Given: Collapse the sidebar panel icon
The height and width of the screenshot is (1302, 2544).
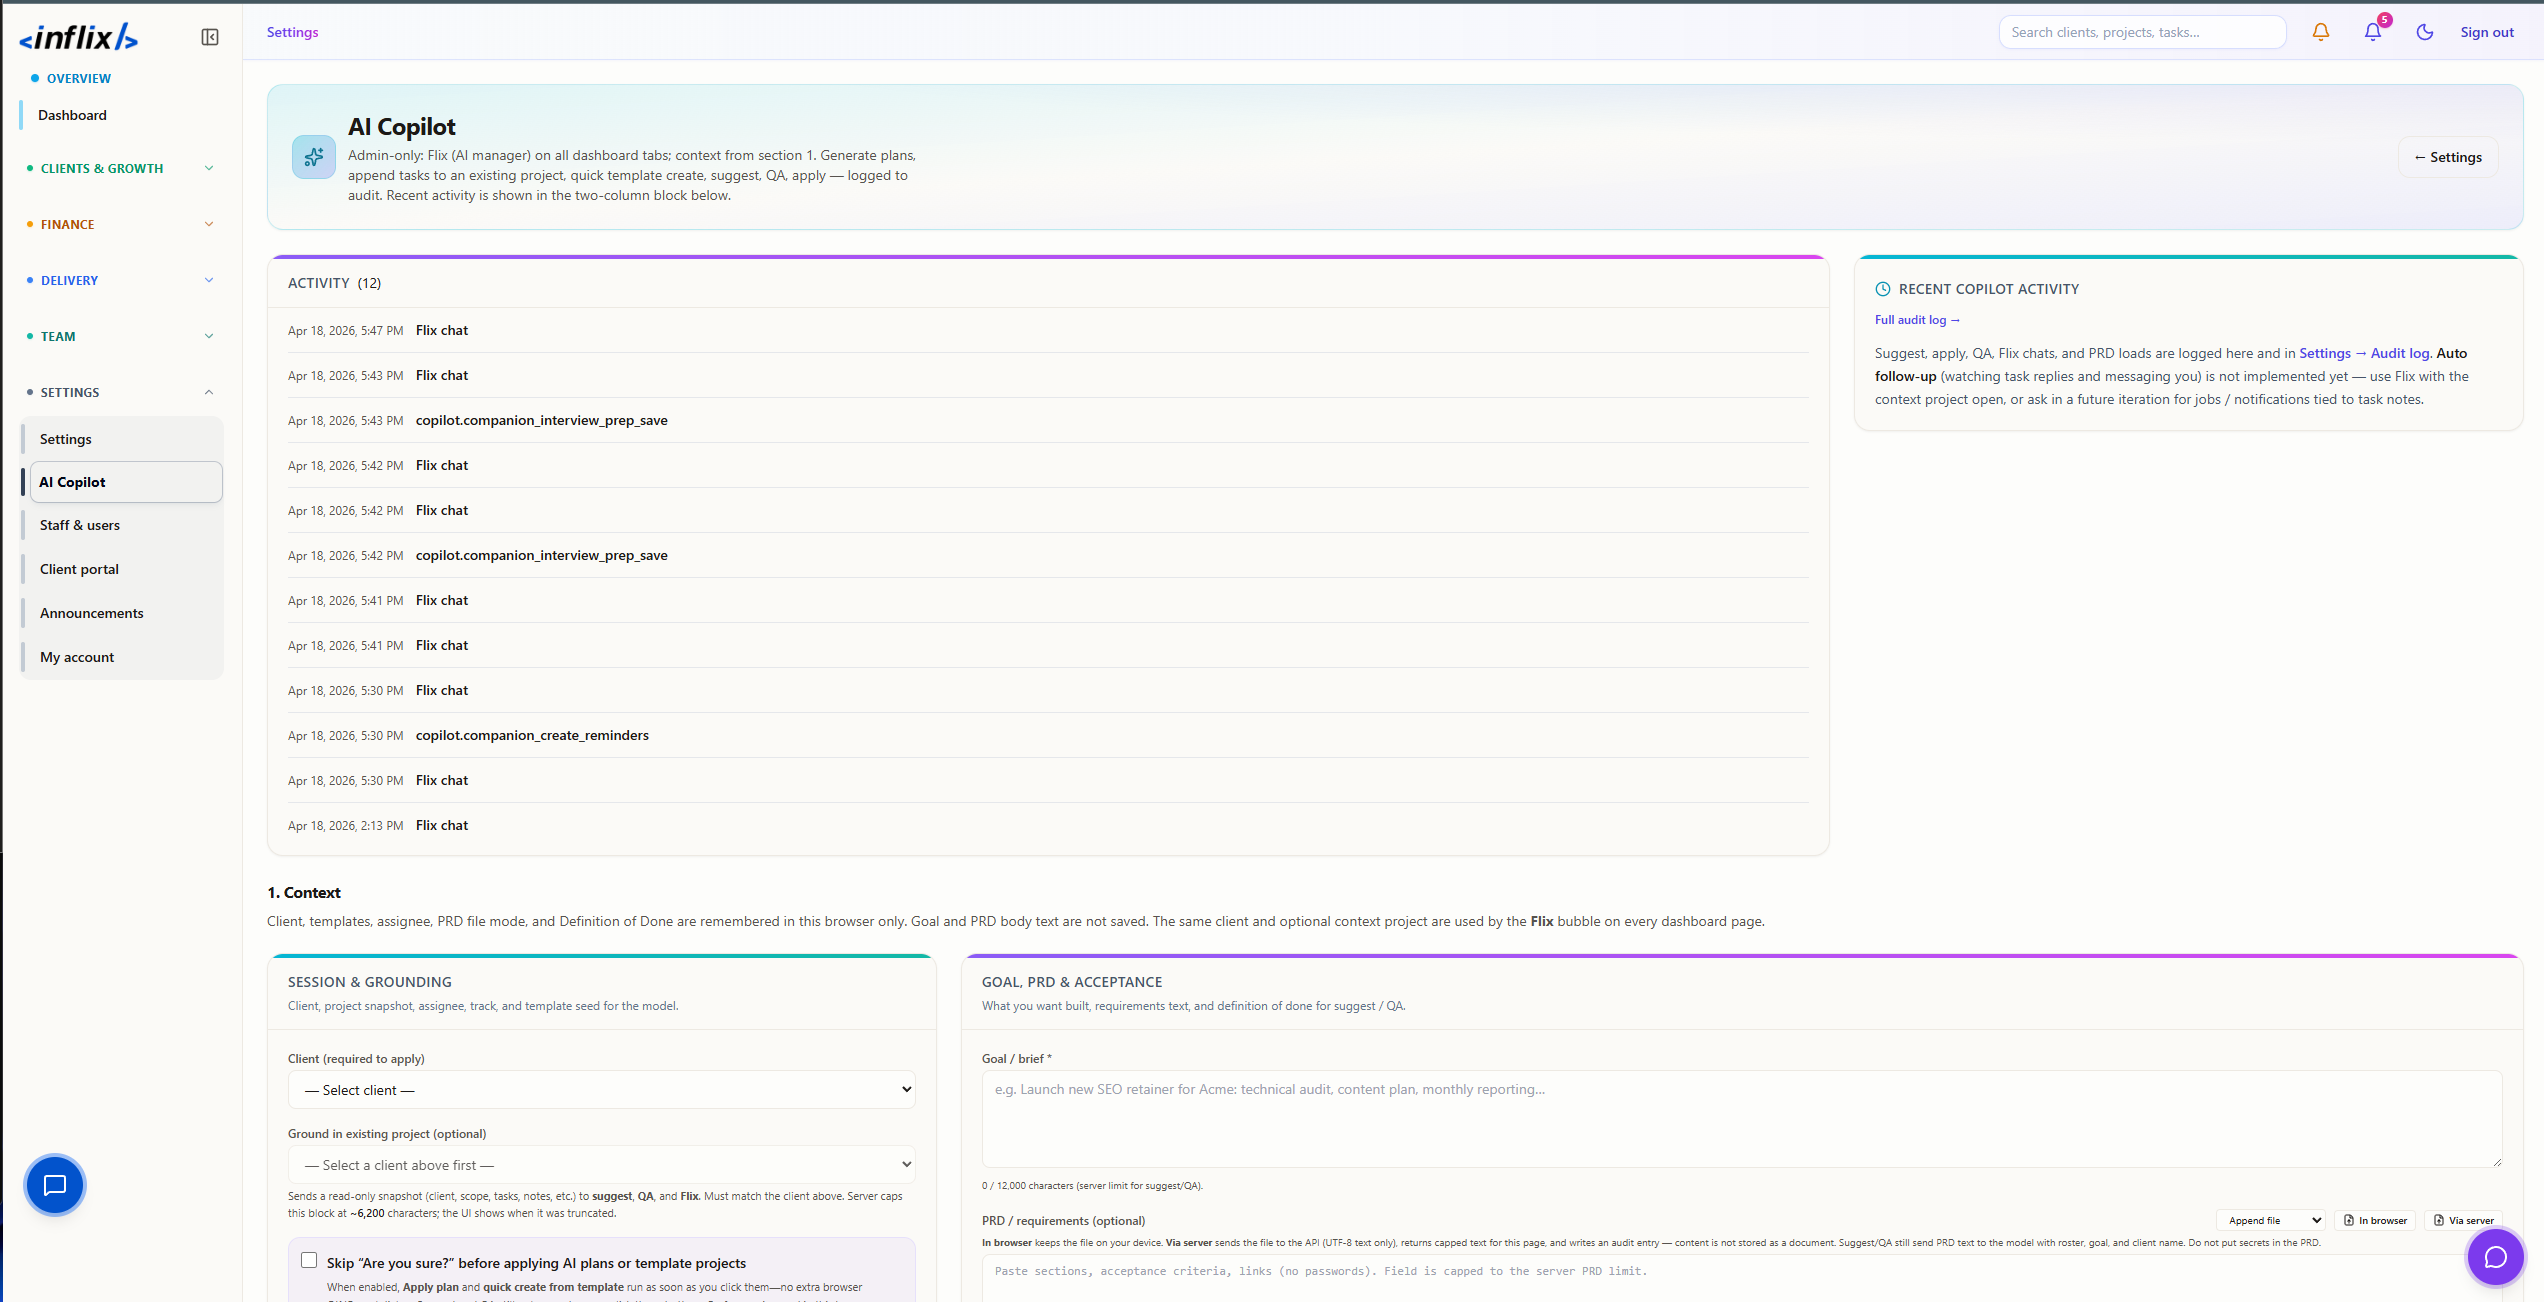Looking at the screenshot, I should click(209, 37).
